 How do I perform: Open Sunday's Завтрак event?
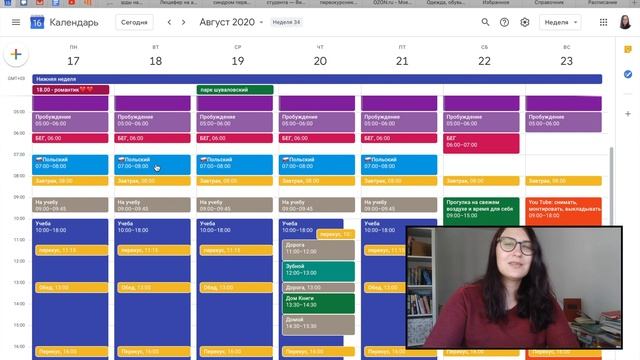pyautogui.click(x=563, y=181)
